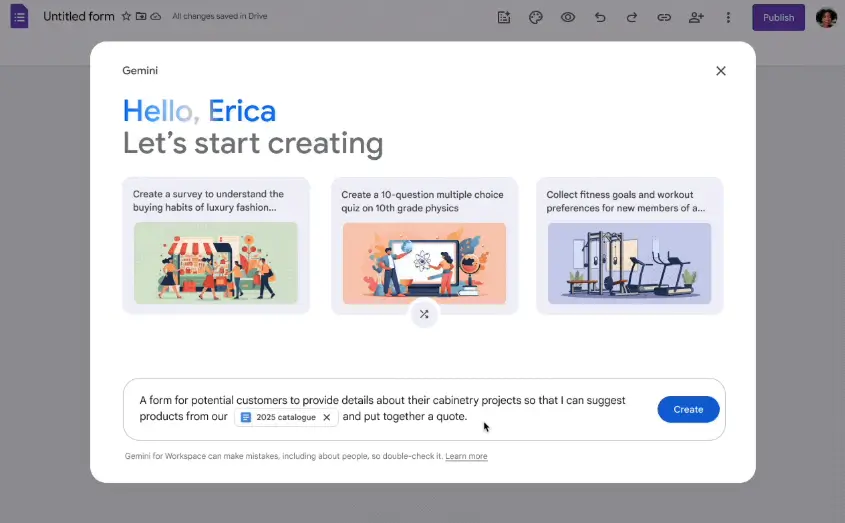This screenshot has width=845, height=523.
Task: Click the All changes saved in Drive text
Action: pyautogui.click(x=219, y=16)
